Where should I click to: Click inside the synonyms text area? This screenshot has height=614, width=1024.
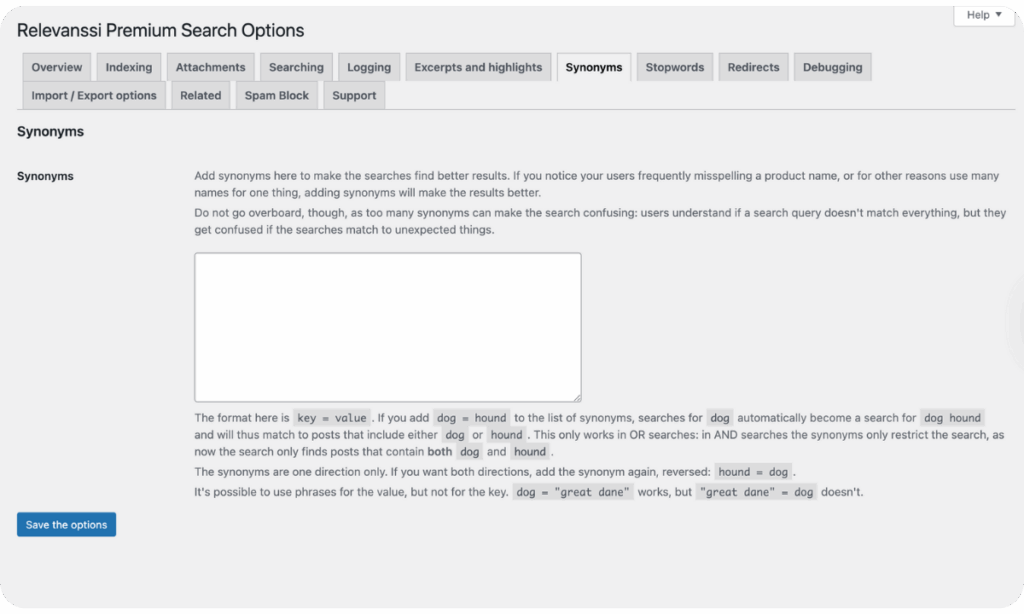[387, 327]
